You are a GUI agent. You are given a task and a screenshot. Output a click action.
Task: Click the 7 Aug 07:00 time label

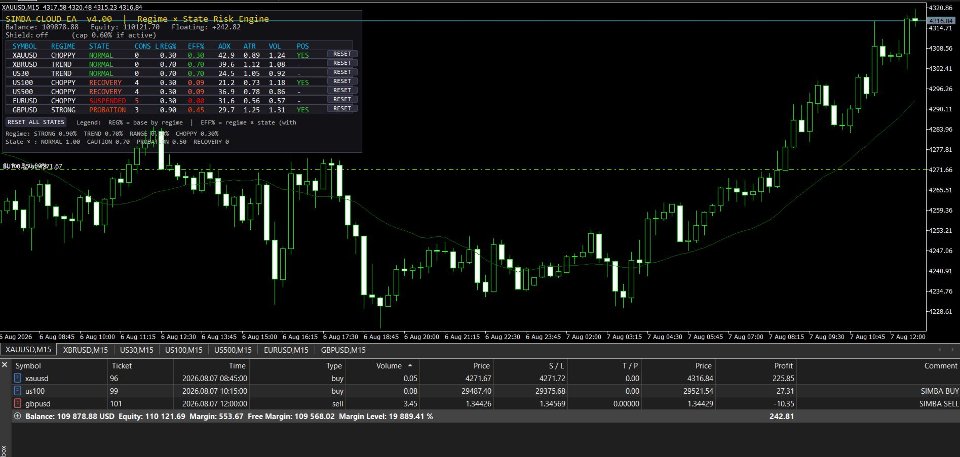[x=748, y=336]
